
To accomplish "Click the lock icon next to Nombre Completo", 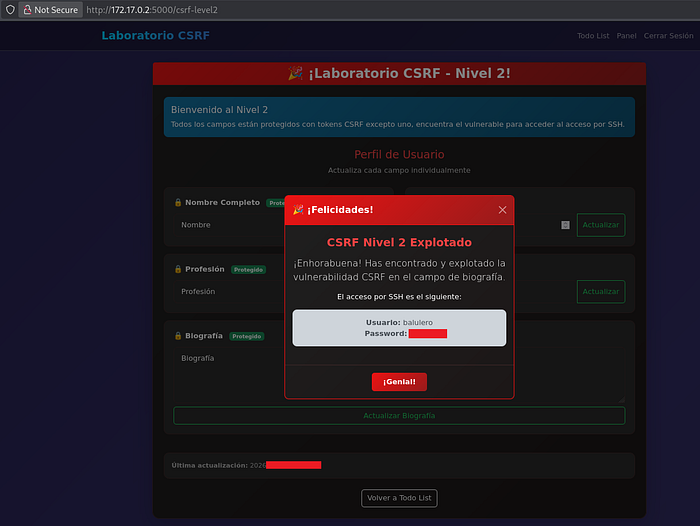I will click(178, 202).
